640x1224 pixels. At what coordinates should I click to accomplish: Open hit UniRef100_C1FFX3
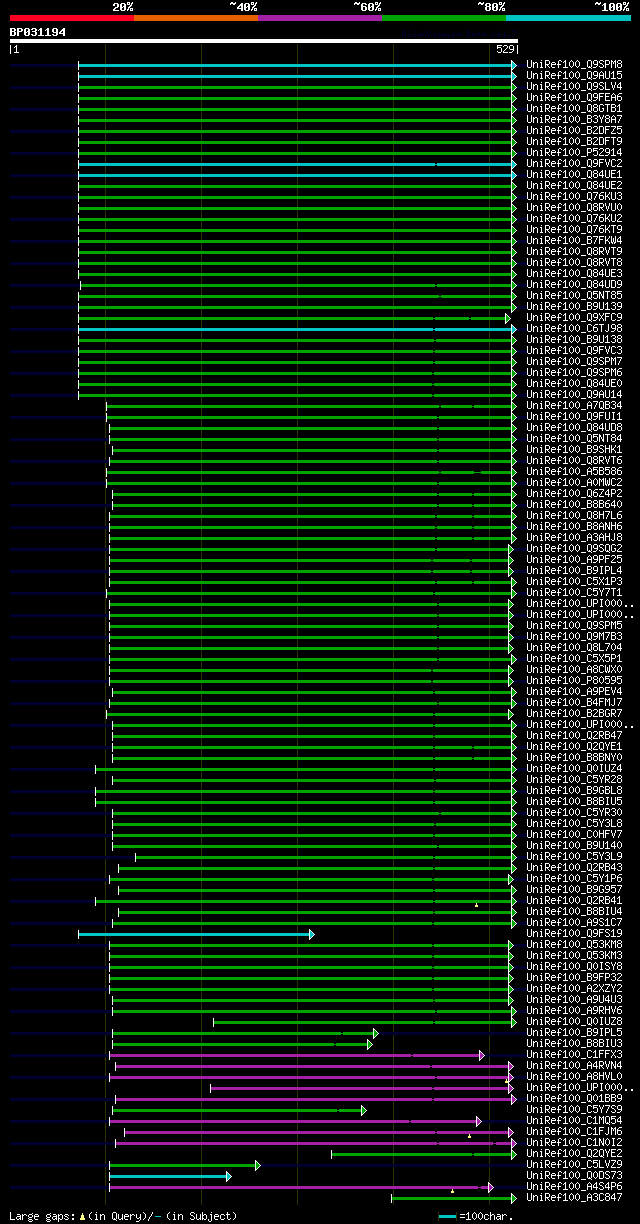(x=574, y=1054)
